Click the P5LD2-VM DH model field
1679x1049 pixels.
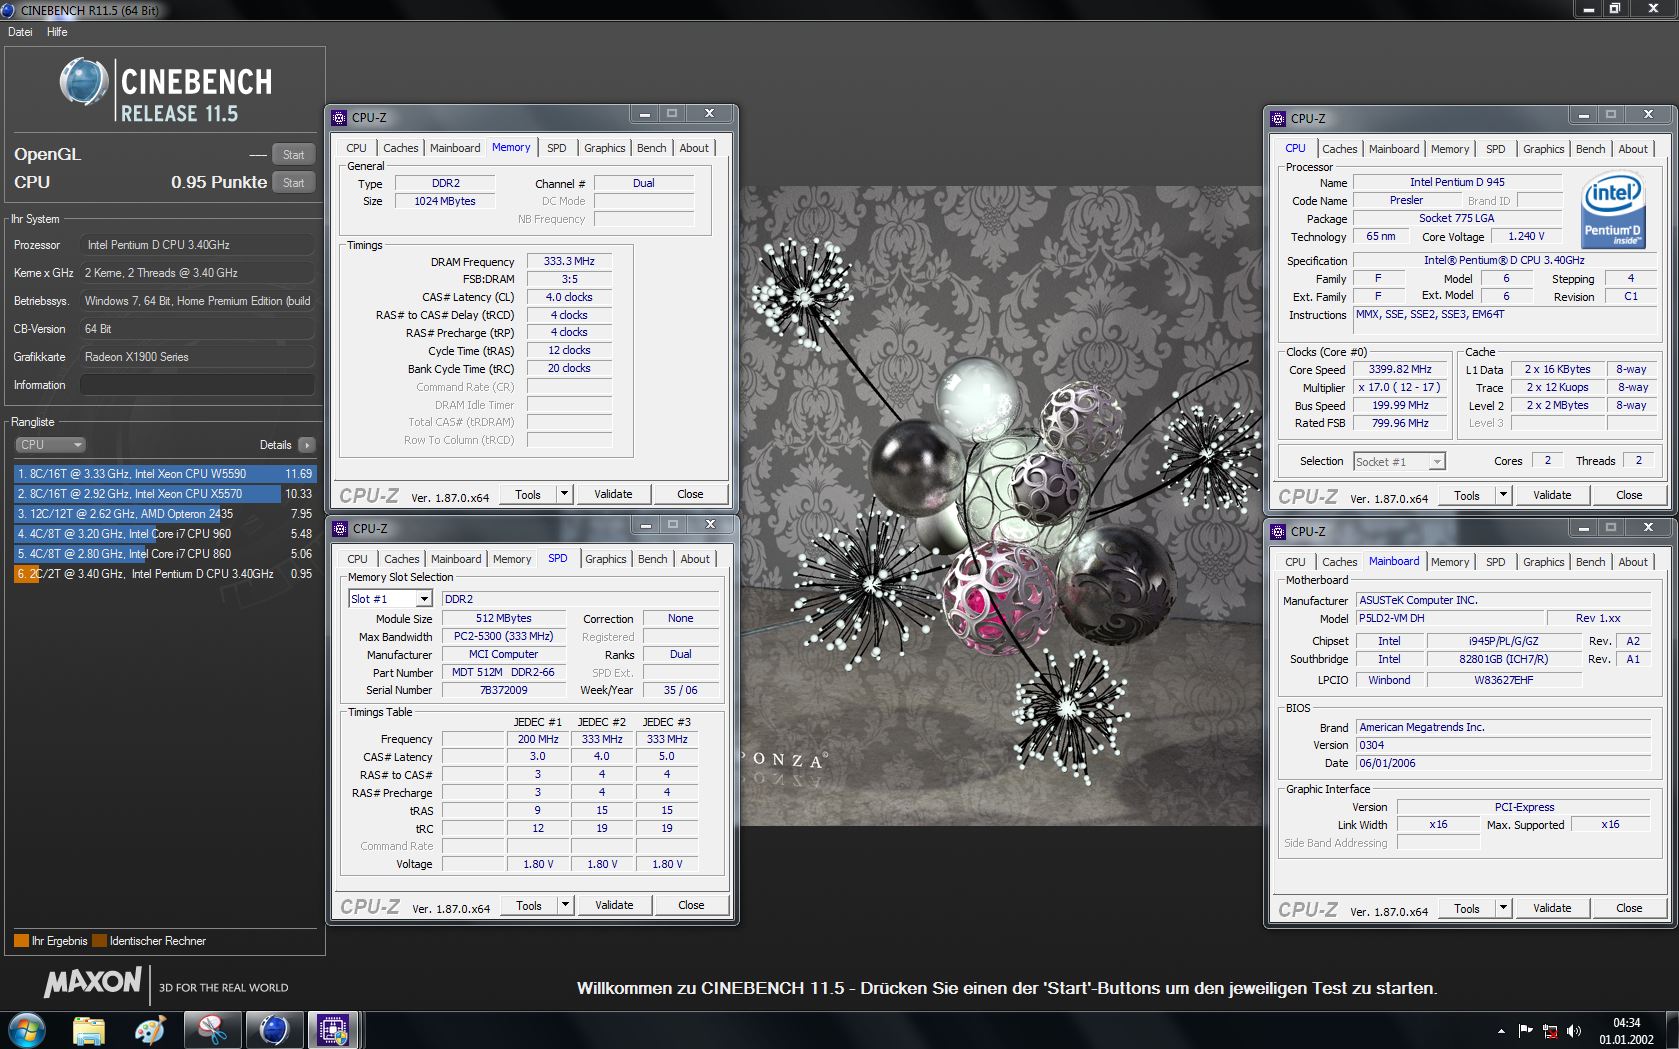pyautogui.click(x=1448, y=618)
